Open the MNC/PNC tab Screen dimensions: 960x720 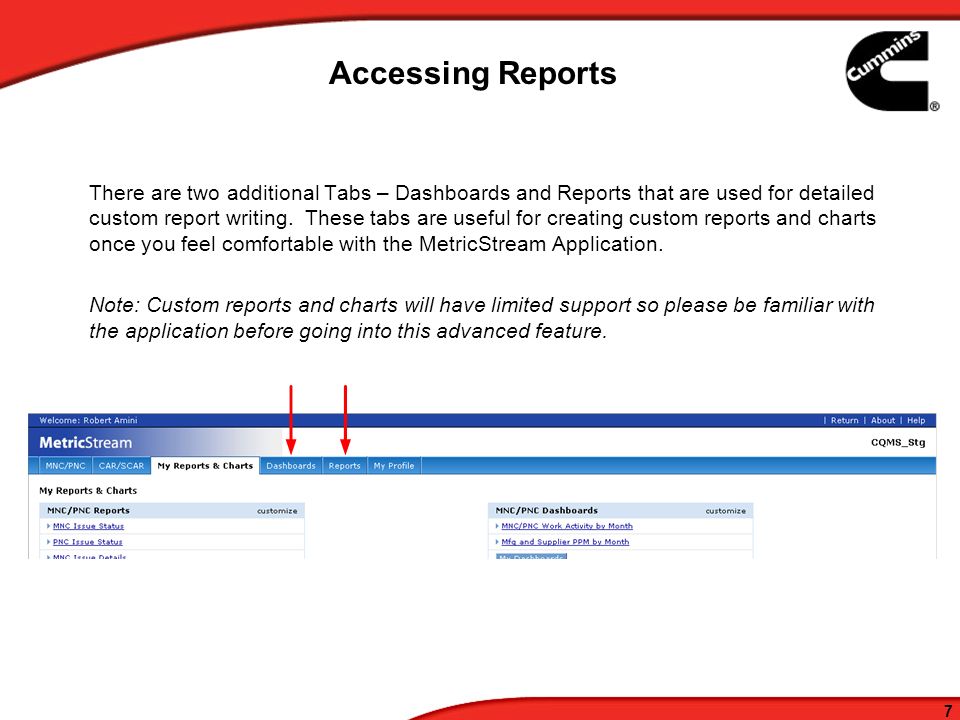(x=66, y=466)
